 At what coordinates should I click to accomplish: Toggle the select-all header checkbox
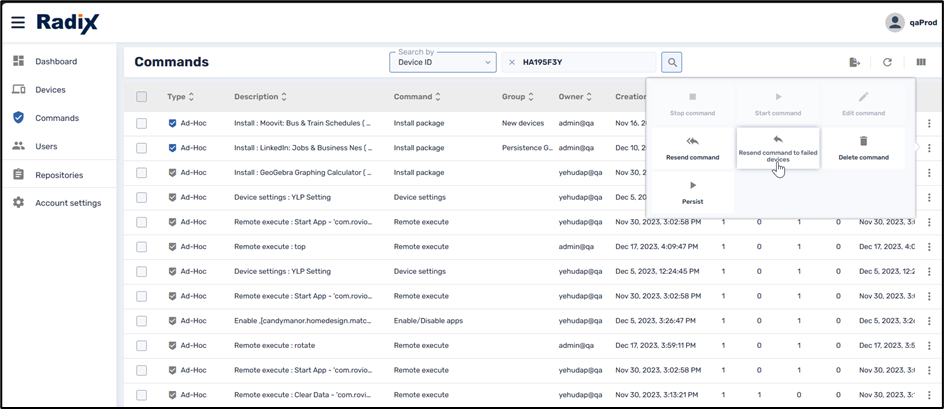[x=141, y=97]
